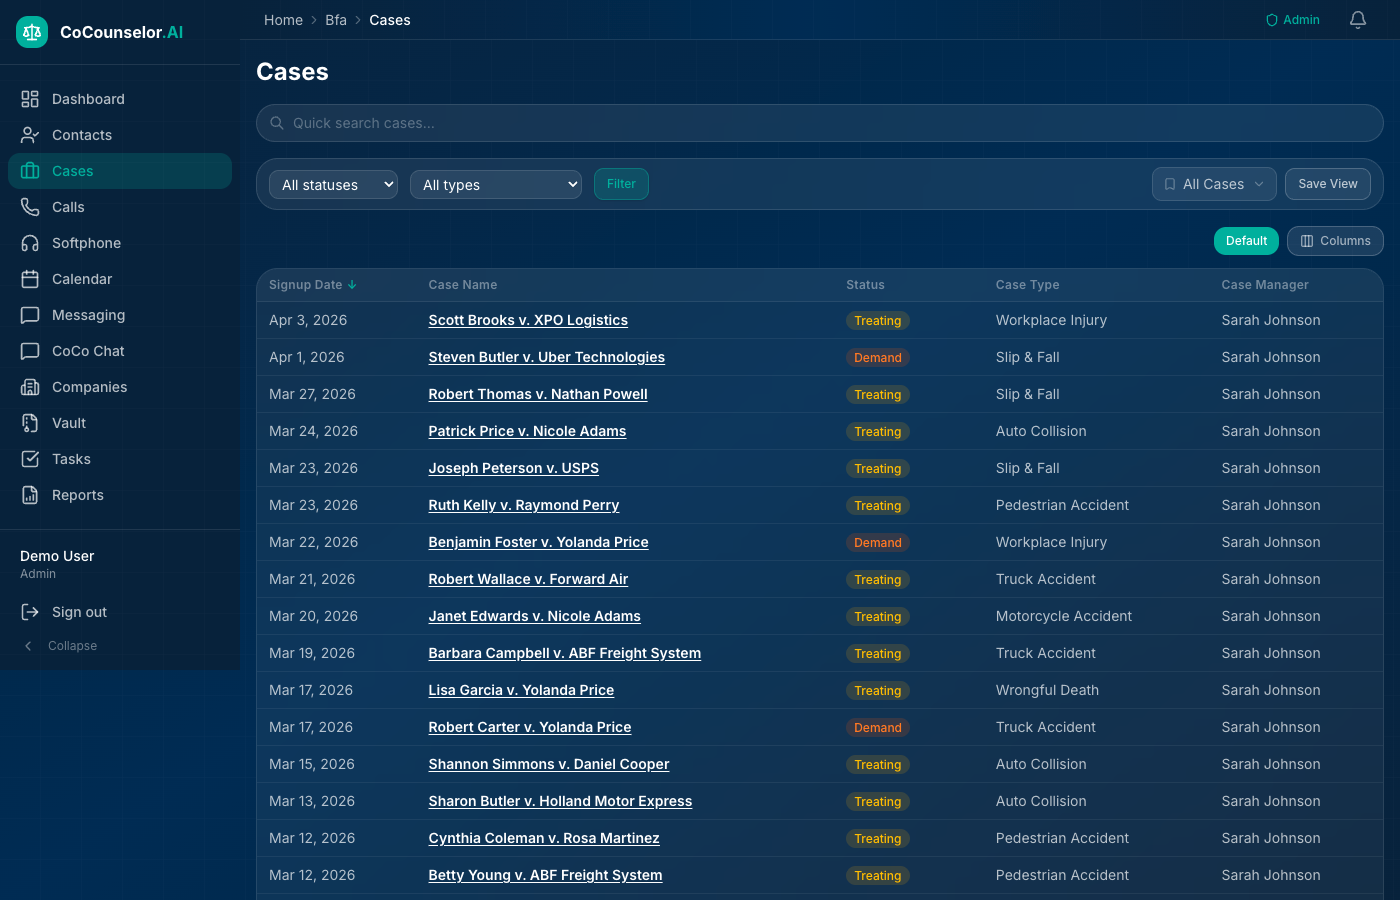Click Demand badge on Robert Carter row
Image resolution: width=1400 pixels, height=900 pixels.
point(877,728)
